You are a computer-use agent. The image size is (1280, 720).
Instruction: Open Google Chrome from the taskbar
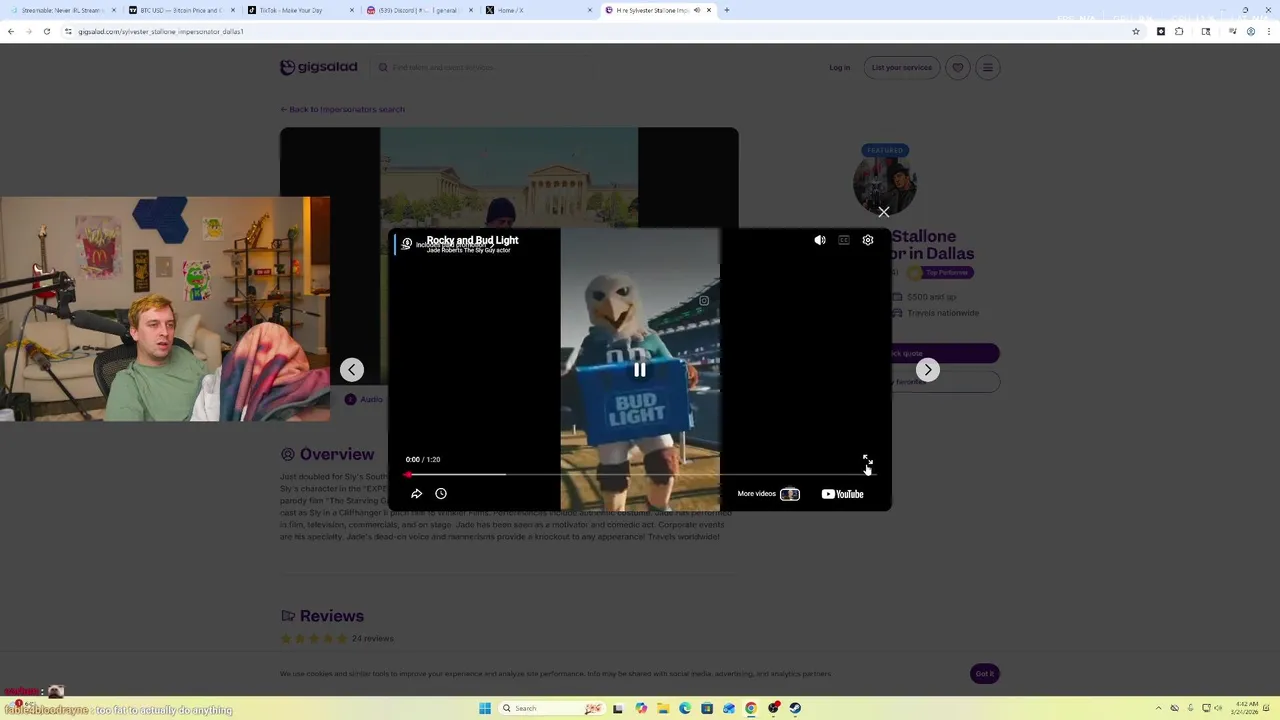pyautogui.click(x=751, y=708)
